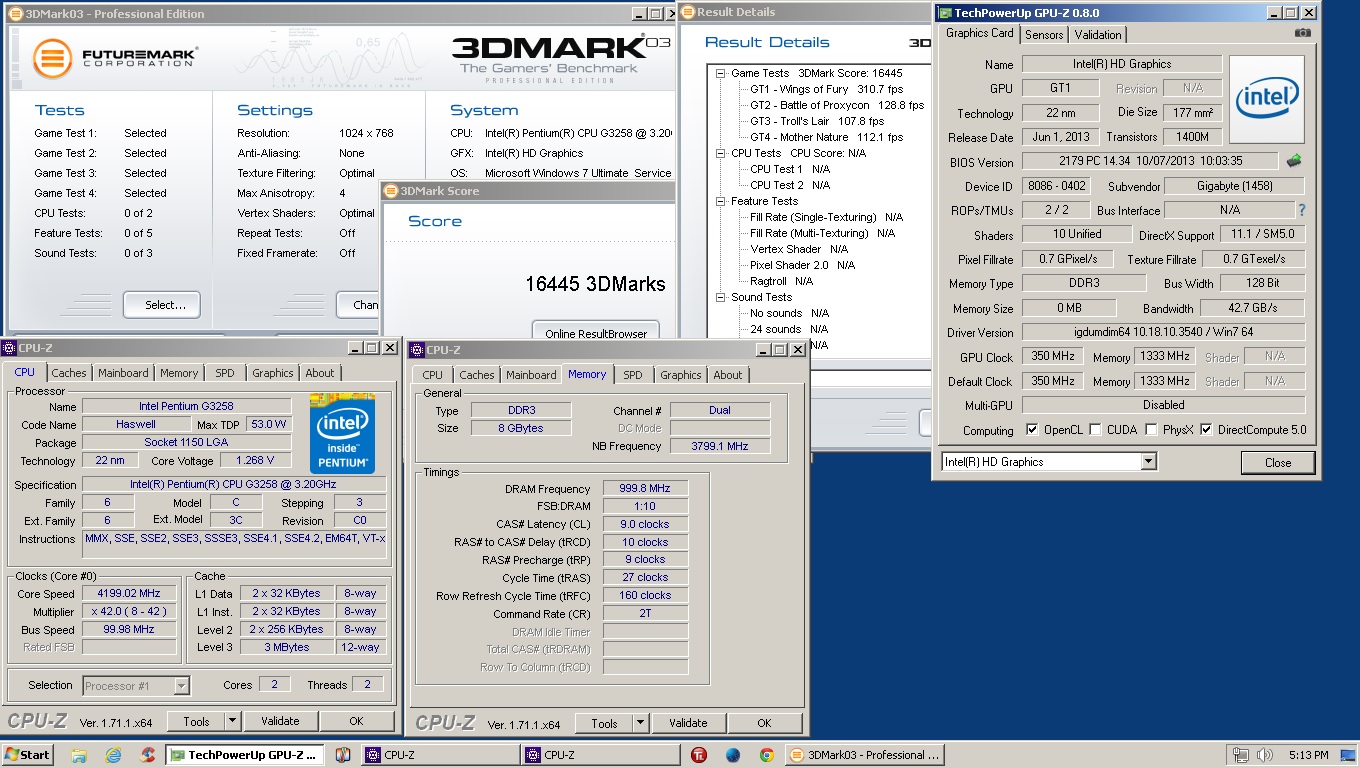1360x768 pixels.
Task: Select GT2 - Battle of Proxycon row
Action: point(837,105)
